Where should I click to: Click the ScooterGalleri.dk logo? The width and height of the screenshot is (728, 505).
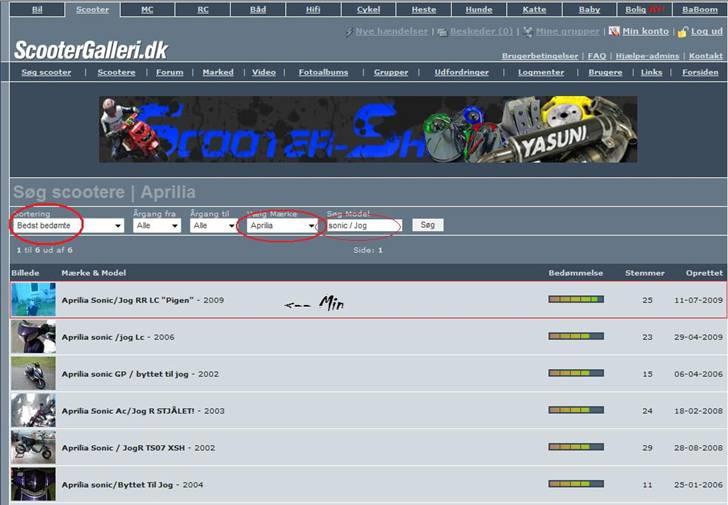pos(91,50)
